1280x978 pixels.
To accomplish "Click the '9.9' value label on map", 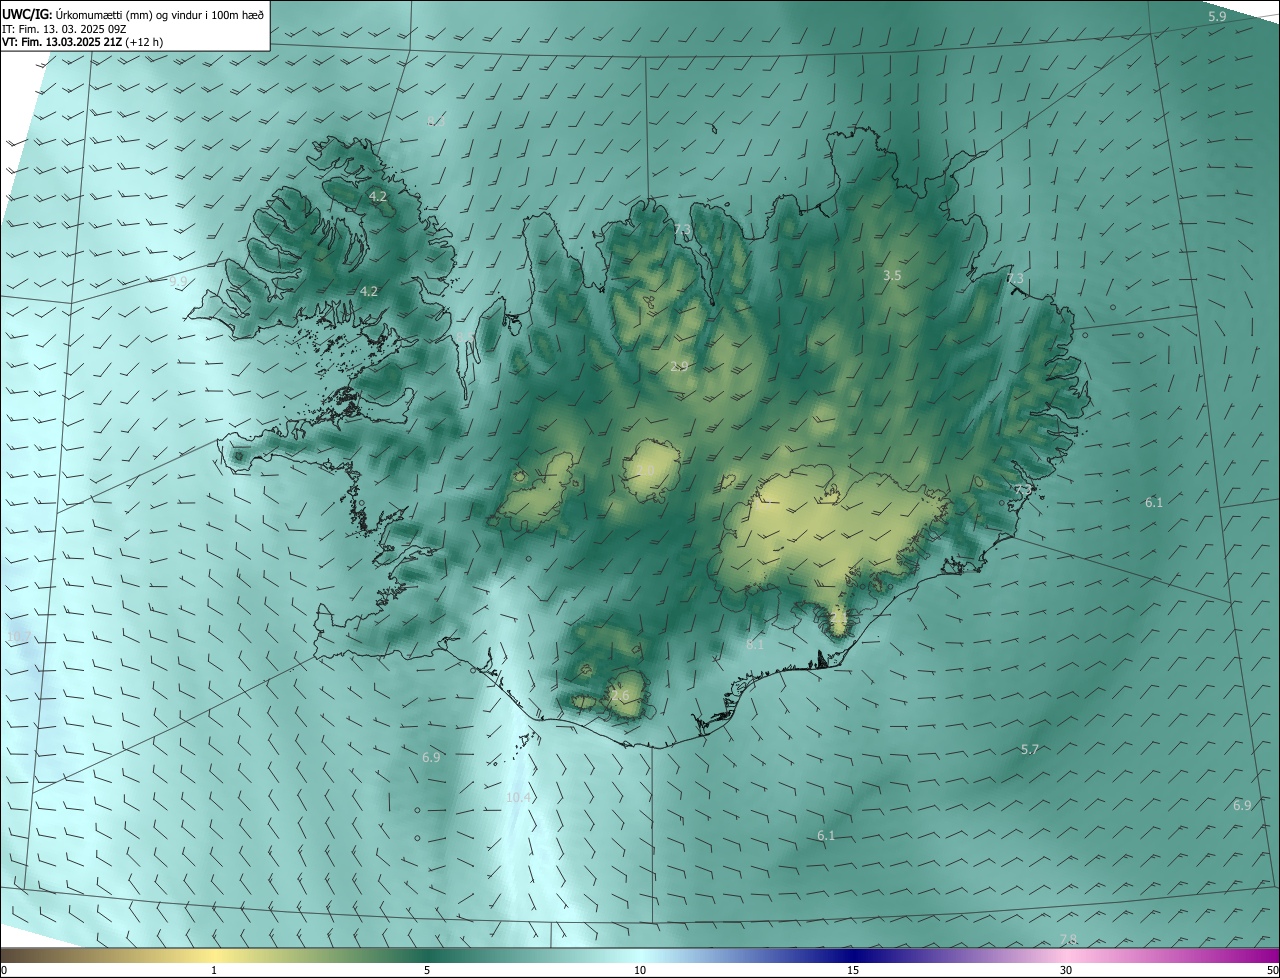I will coord(178,281).
